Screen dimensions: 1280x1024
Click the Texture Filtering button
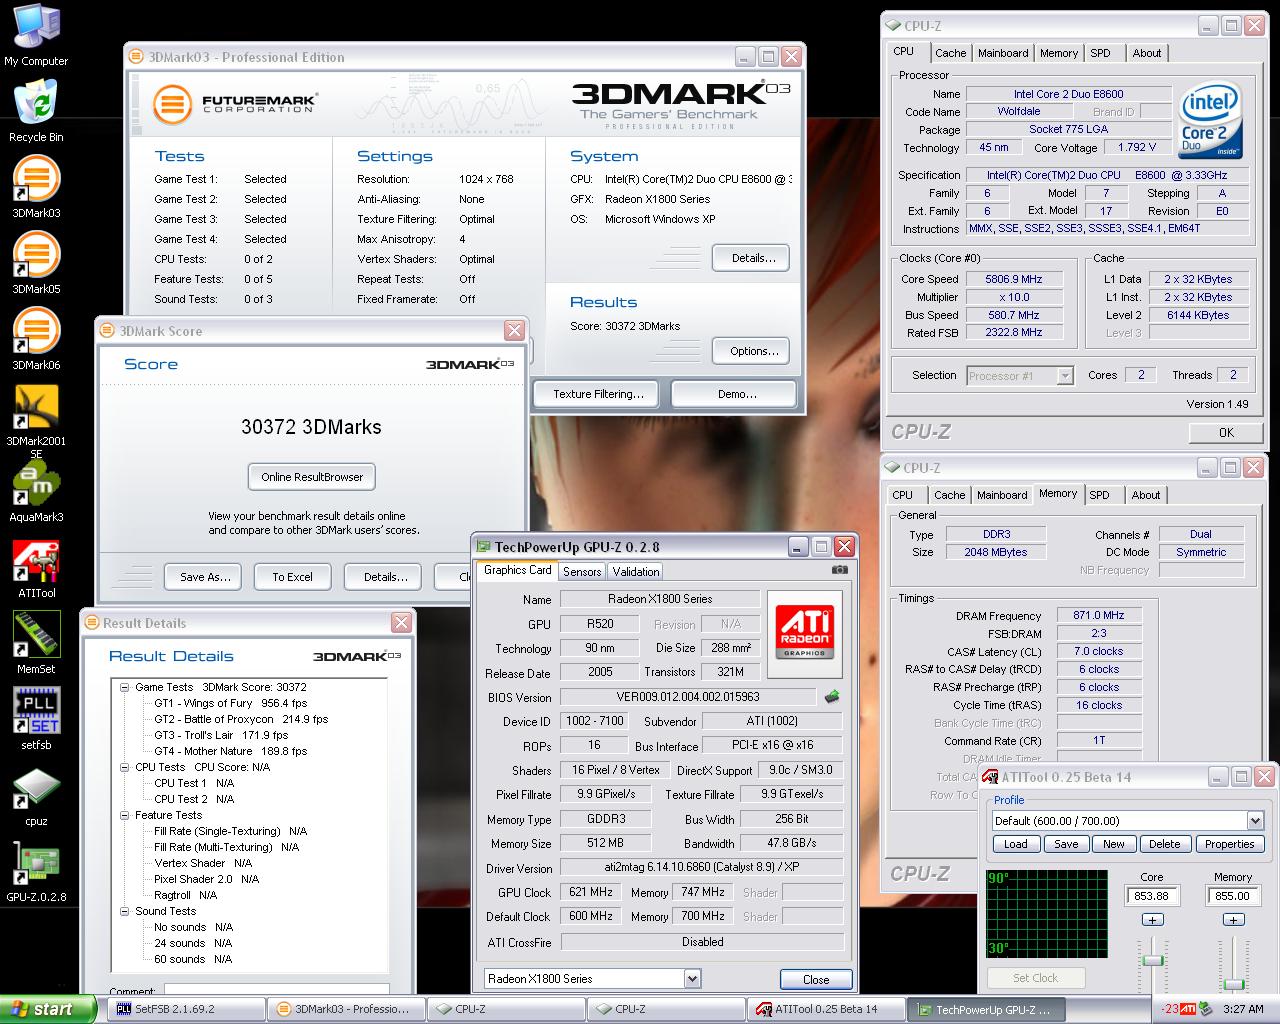[598, 394]
